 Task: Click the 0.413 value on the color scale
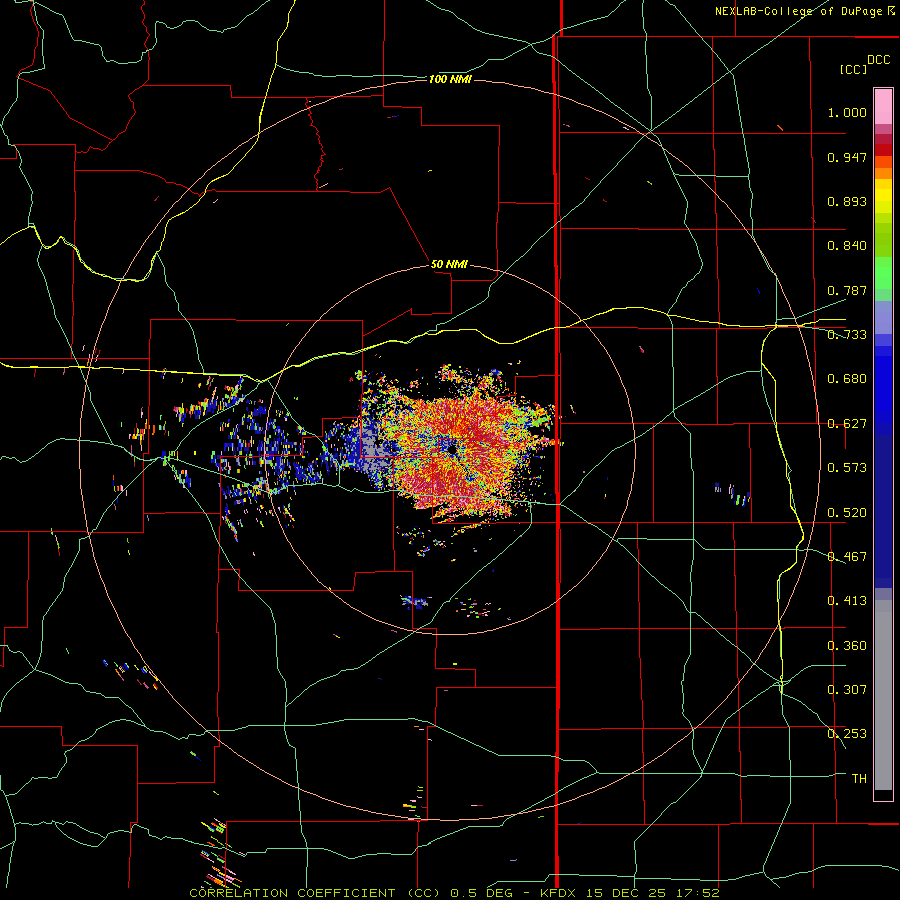pos(847,601)
